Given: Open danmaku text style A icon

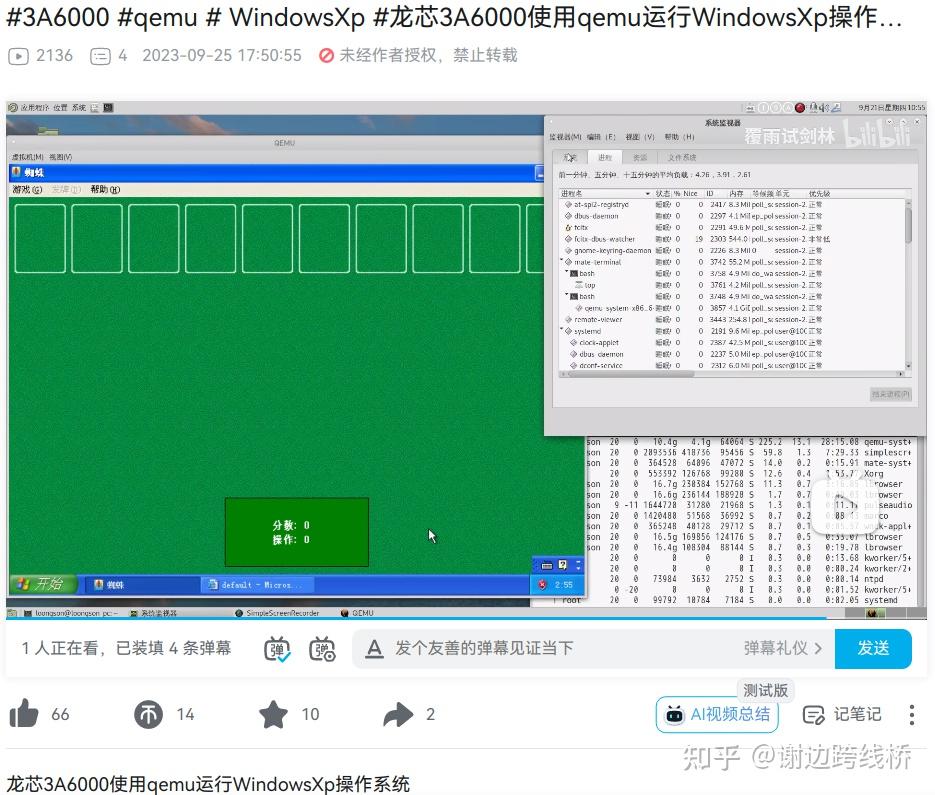Looking at the screenshot, I should (x=374, y=648).
